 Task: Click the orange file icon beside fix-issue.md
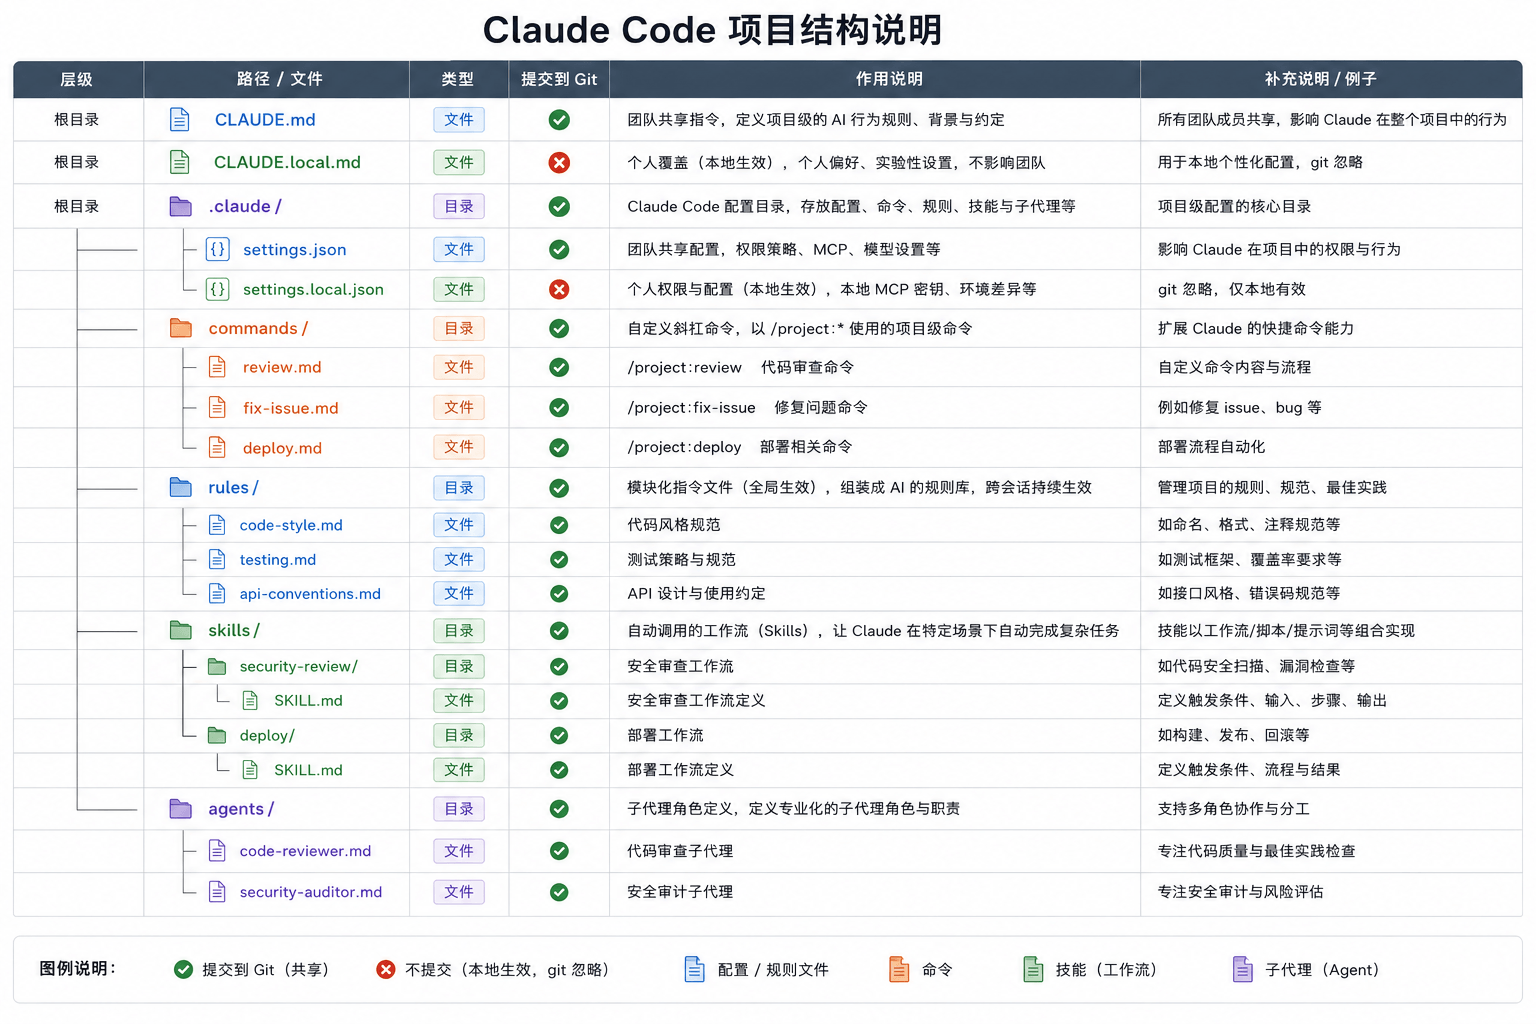click(217, 407)
